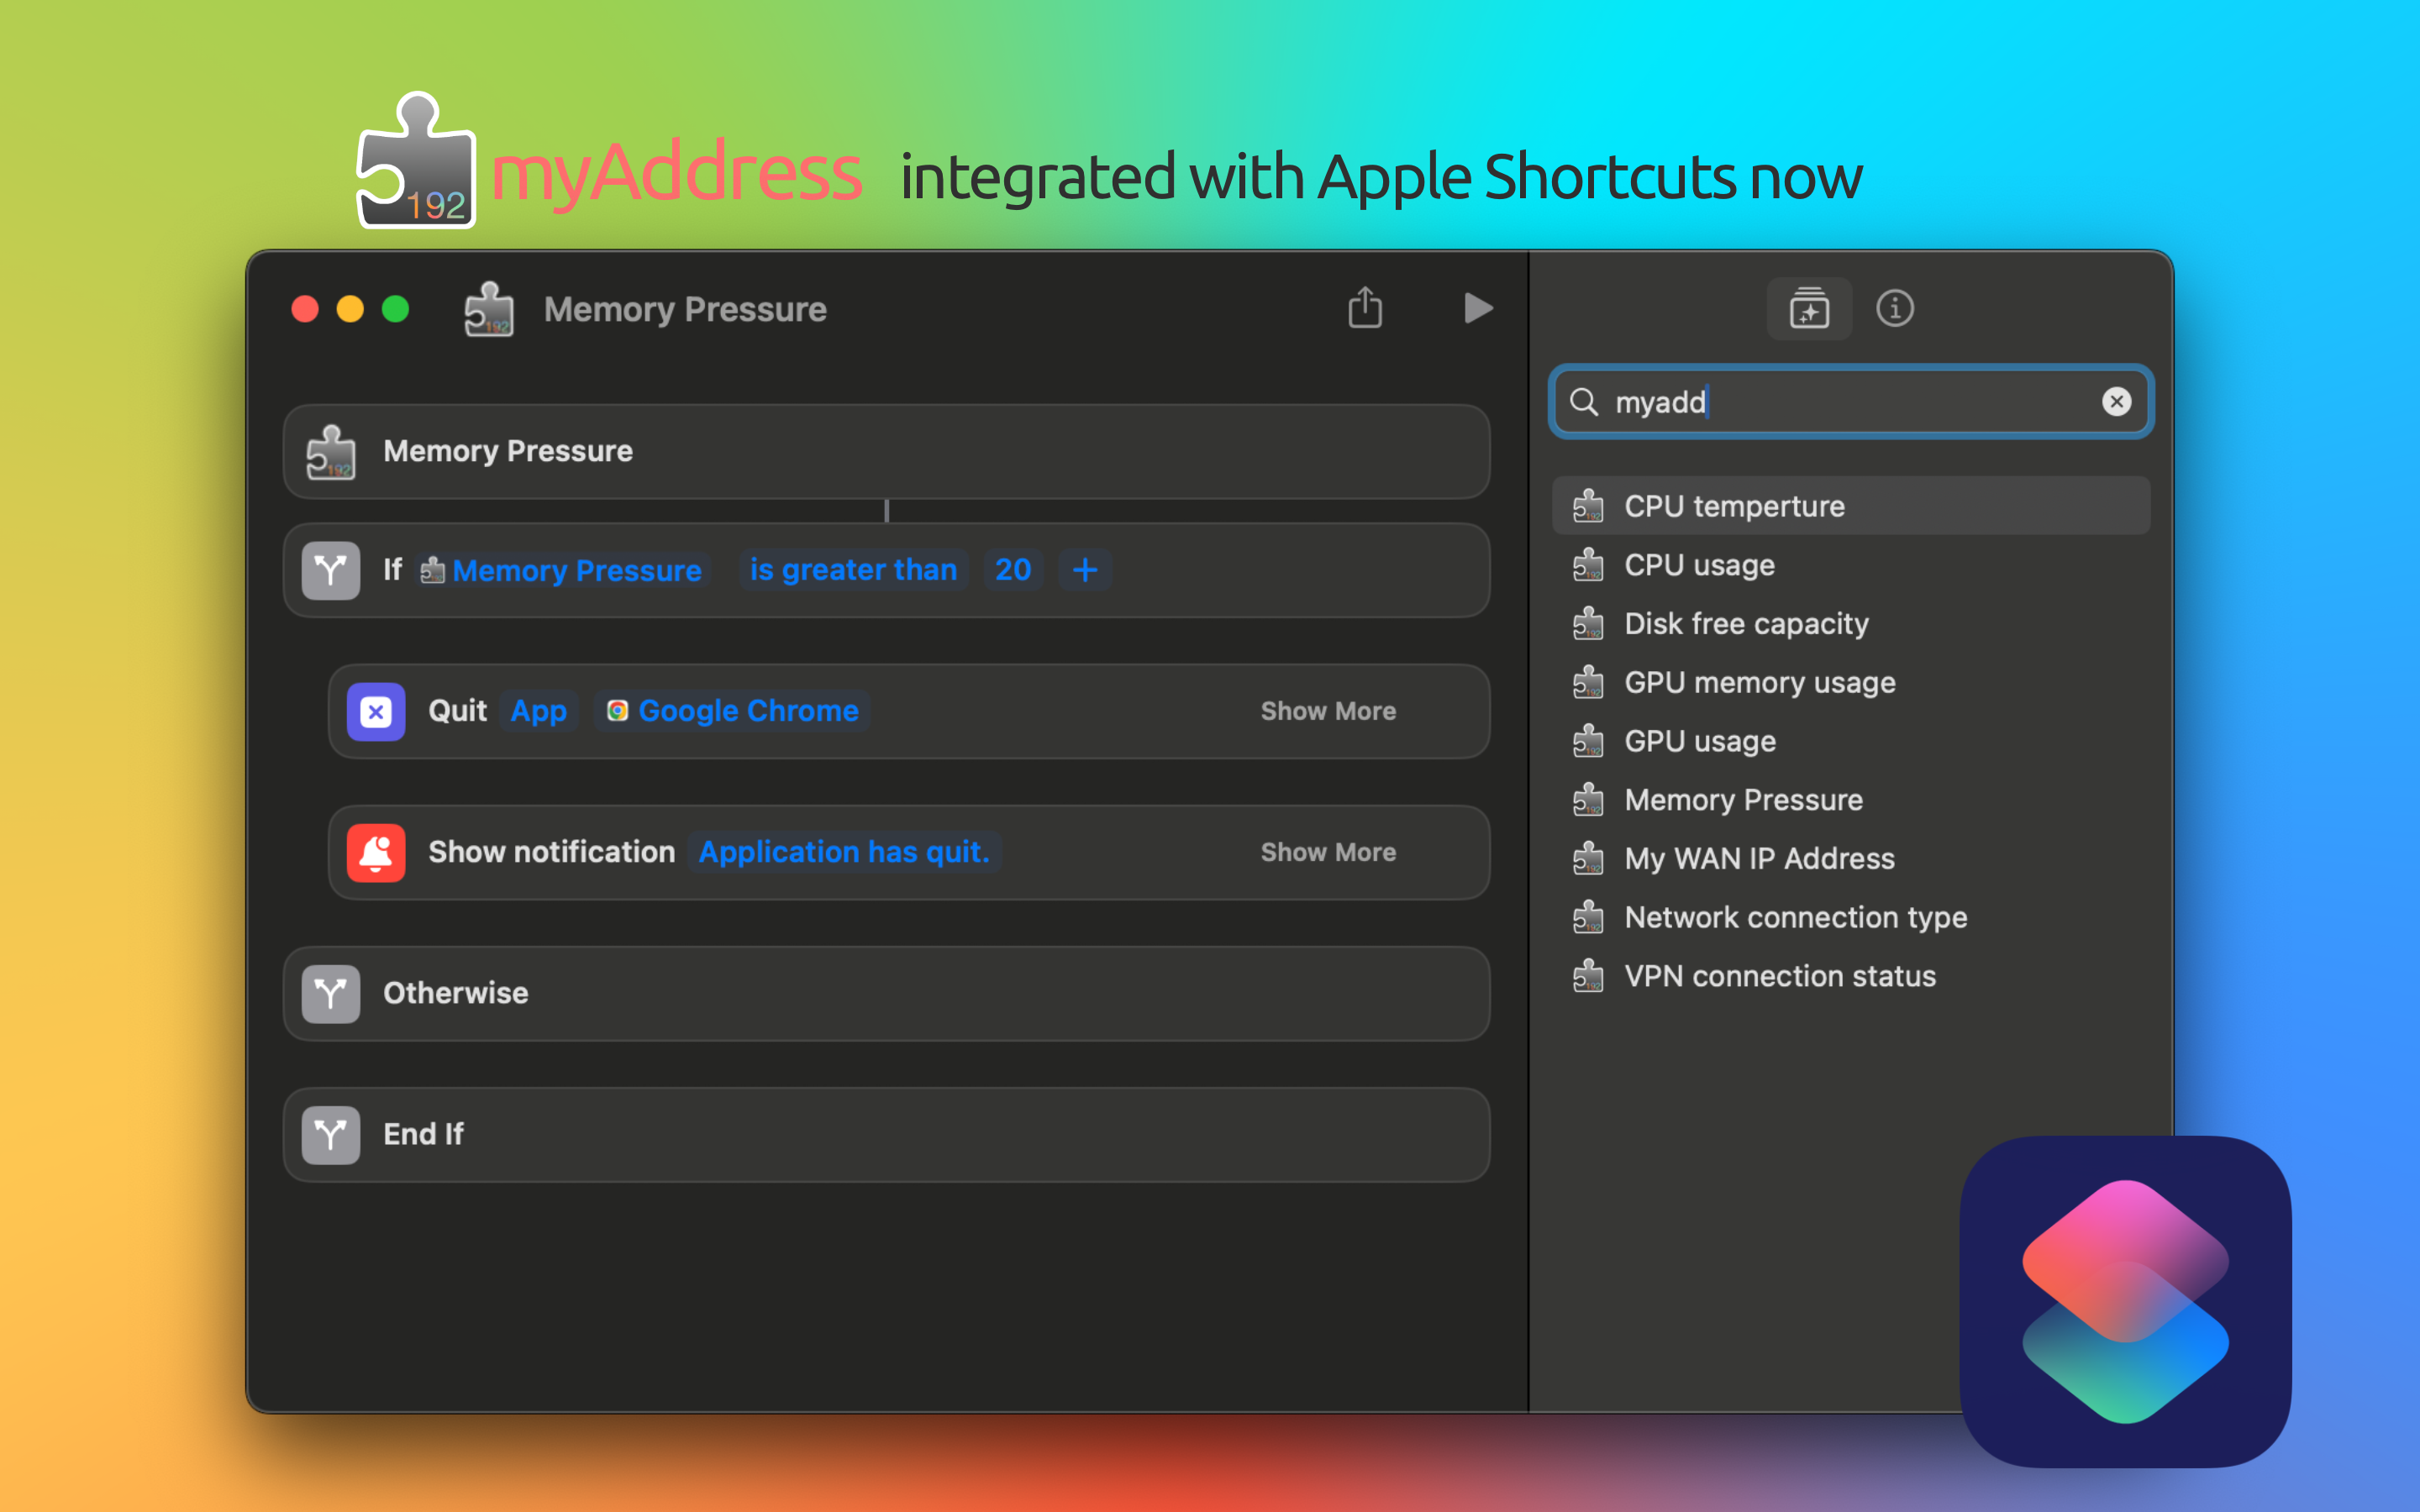
Task: Select the Otherwise block
Action: pyautogui.click(x=887, y=993)
